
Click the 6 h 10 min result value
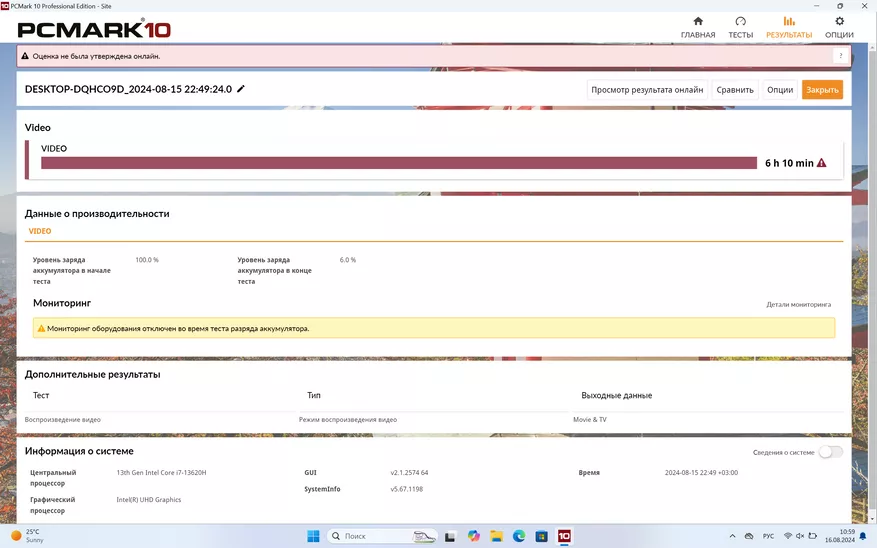click(x=789, y=163)
